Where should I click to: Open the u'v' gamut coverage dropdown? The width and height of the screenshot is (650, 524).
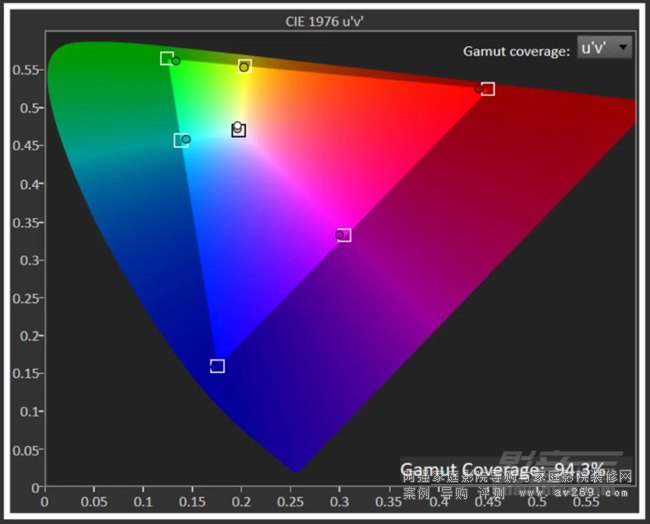tap(605, 47)
